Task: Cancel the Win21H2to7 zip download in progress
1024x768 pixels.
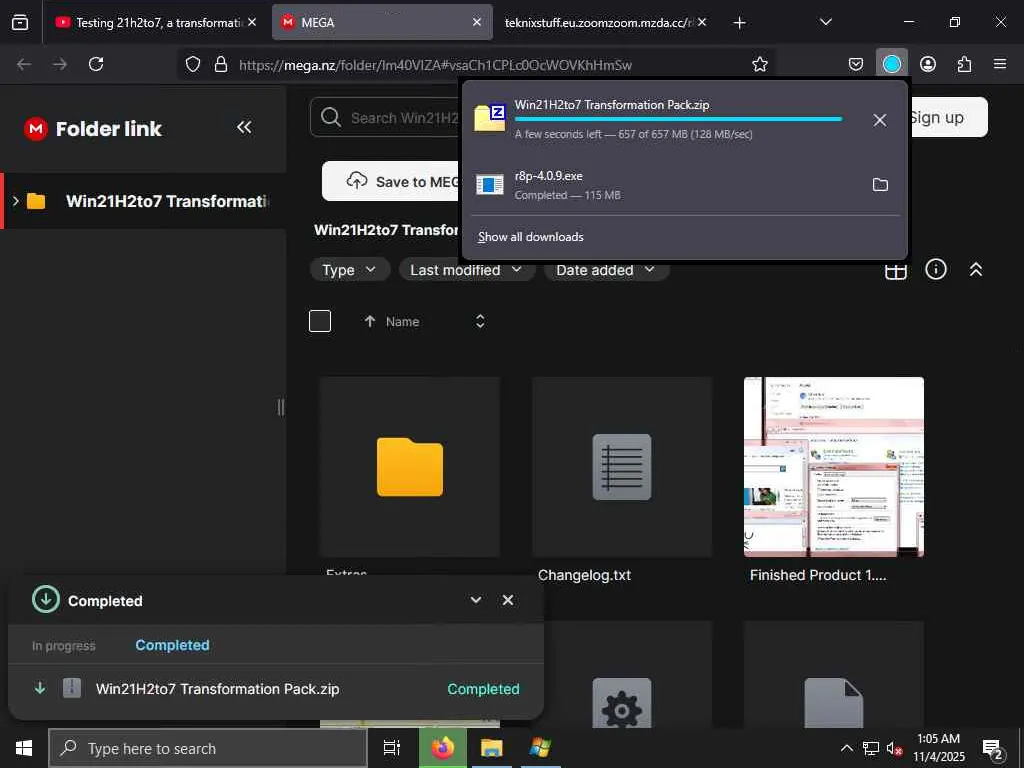Action: pyautogui.click(x=880, y=120)
